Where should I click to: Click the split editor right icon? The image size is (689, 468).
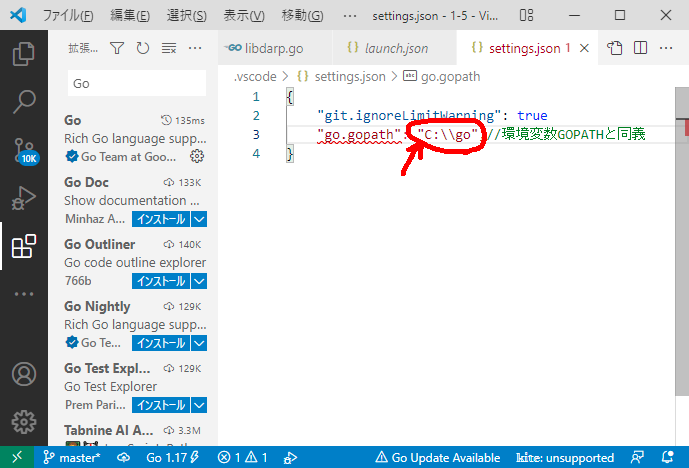pos(640,48)
